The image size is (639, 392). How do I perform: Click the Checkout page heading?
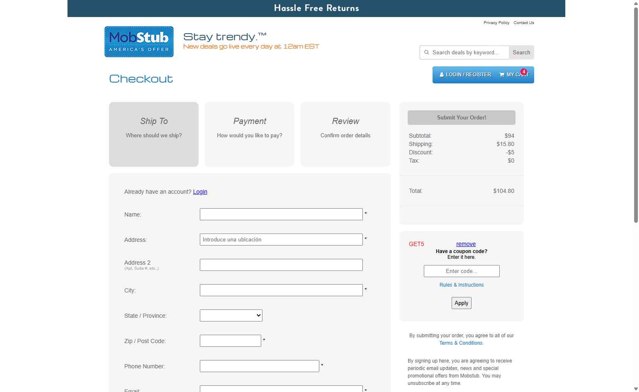point(141,79)
